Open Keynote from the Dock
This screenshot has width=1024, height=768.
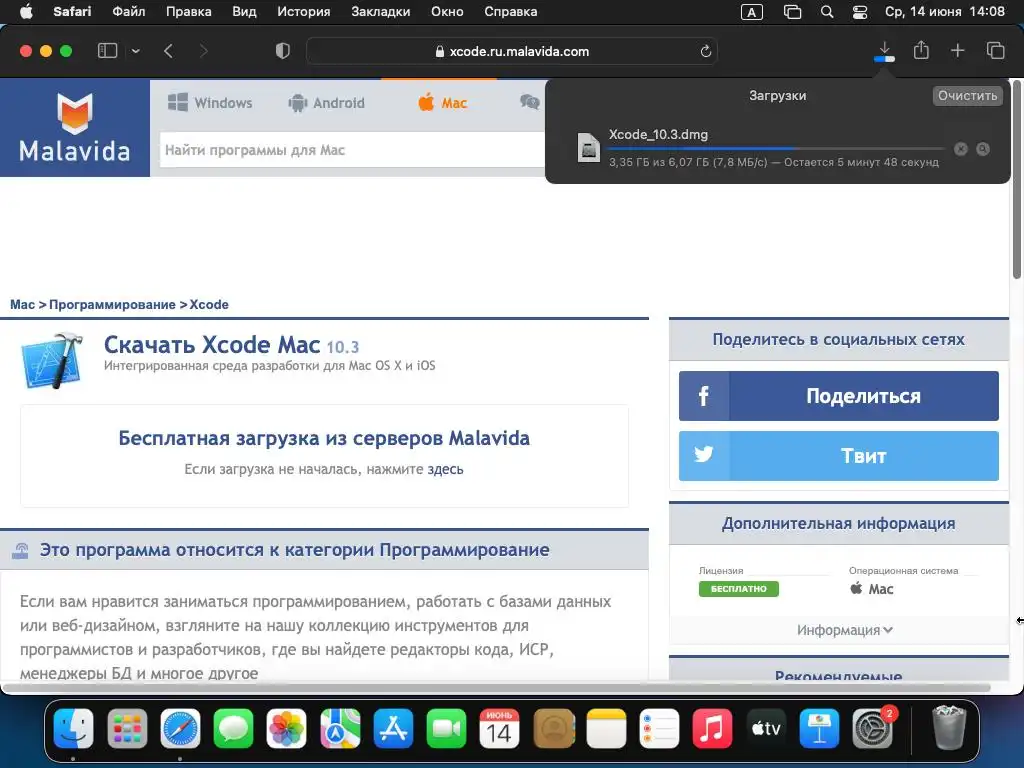point(819,728)
